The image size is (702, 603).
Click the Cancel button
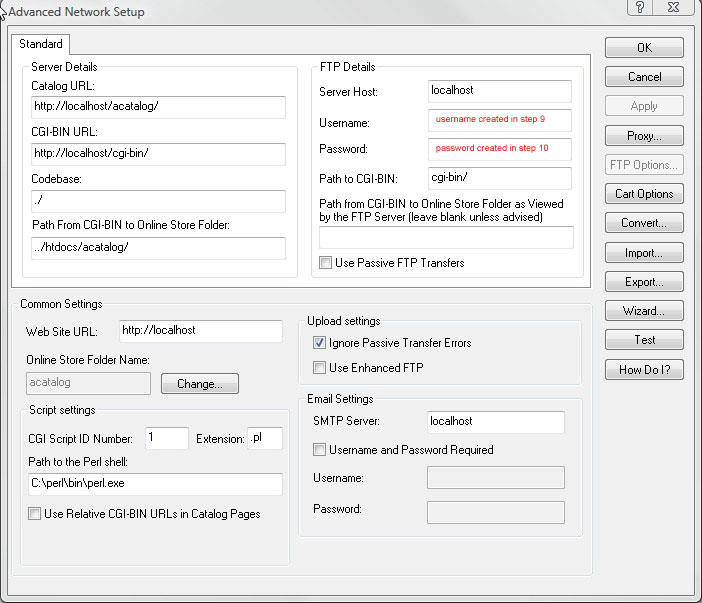click(644, 77)
